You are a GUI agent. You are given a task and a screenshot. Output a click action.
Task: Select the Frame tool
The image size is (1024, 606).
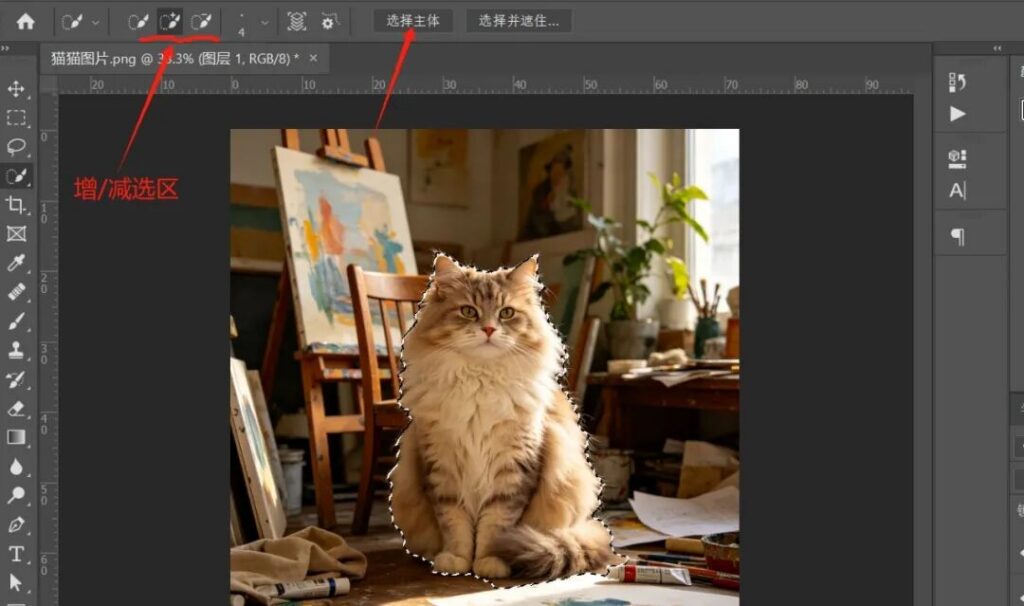(x=16, y=234)
